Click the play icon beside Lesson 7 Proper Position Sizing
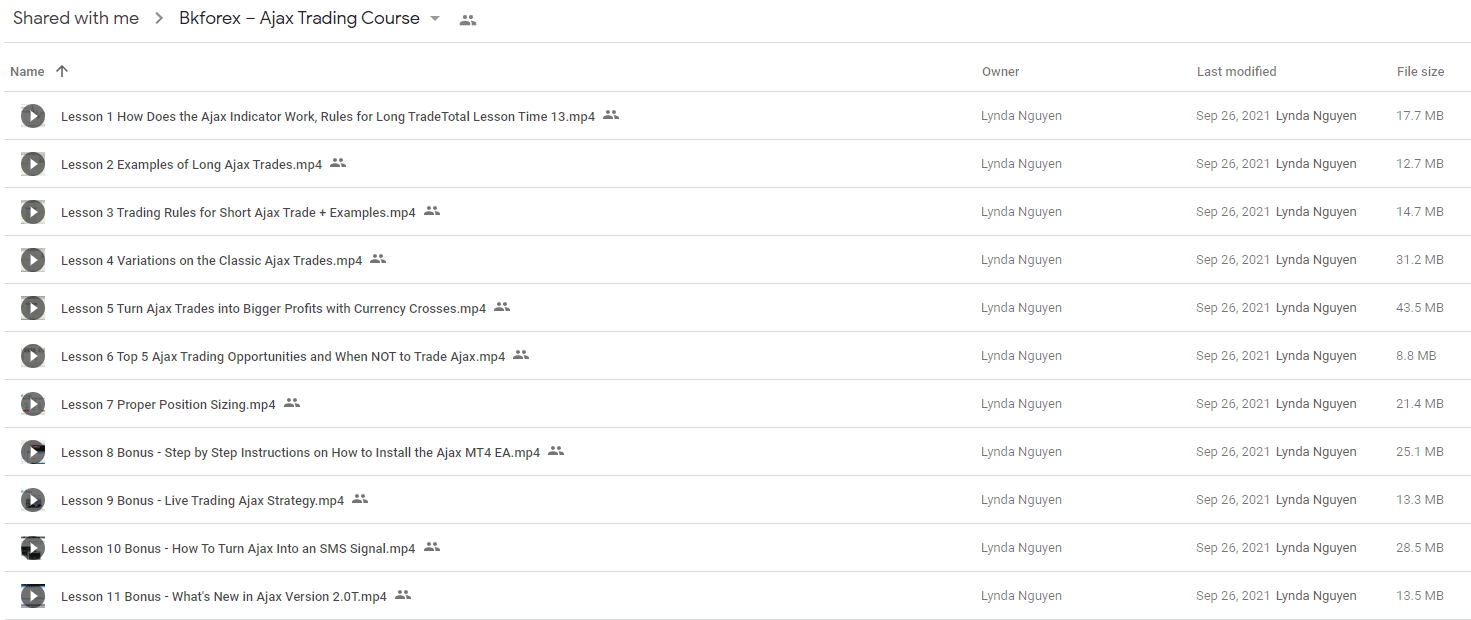Screen dimensions: 1471x620 click(33, 404)
